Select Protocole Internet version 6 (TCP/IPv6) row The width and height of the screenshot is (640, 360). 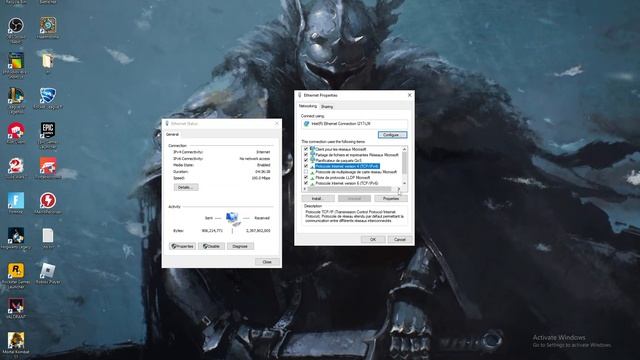(x=347, y=183)
